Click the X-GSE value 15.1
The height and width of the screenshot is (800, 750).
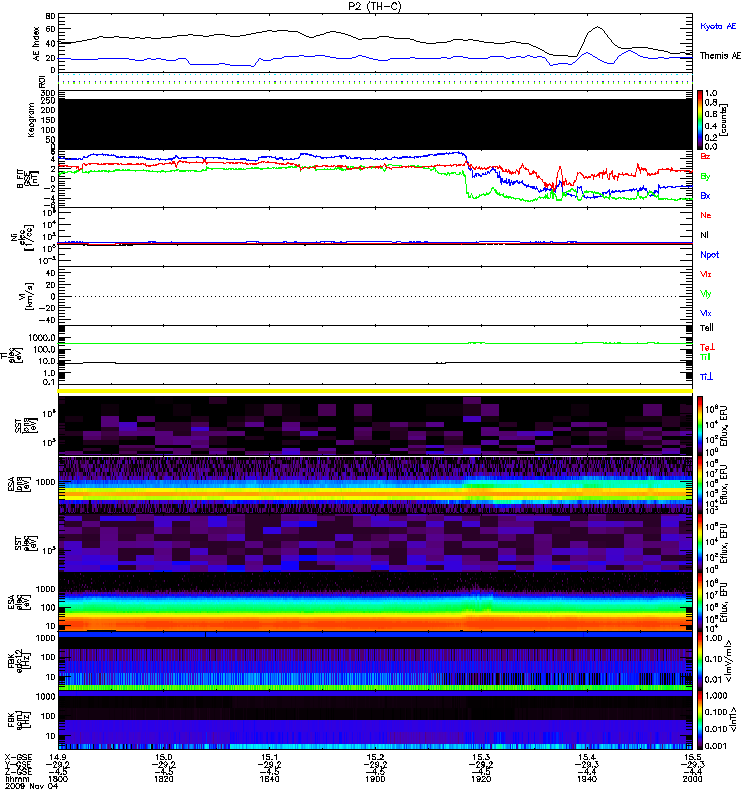click(x=269, y=757)
